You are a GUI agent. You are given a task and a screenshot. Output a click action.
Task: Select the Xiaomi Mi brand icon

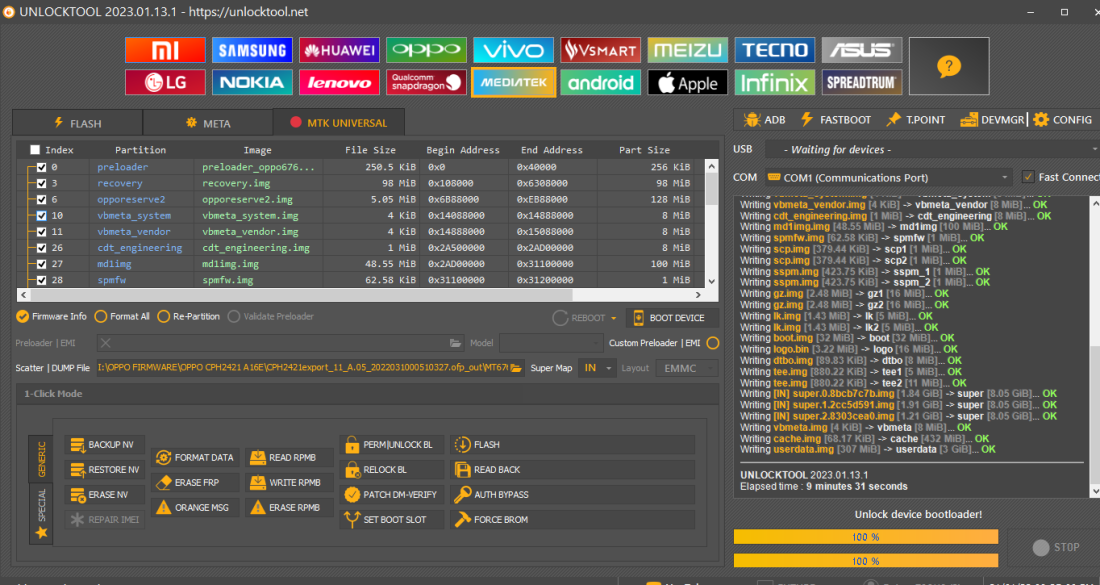point(165,50)
